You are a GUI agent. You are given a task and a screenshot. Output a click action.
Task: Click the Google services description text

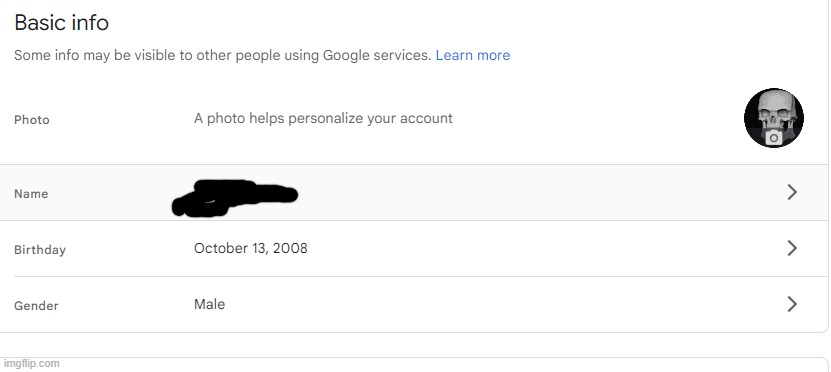tap(223, 55)
